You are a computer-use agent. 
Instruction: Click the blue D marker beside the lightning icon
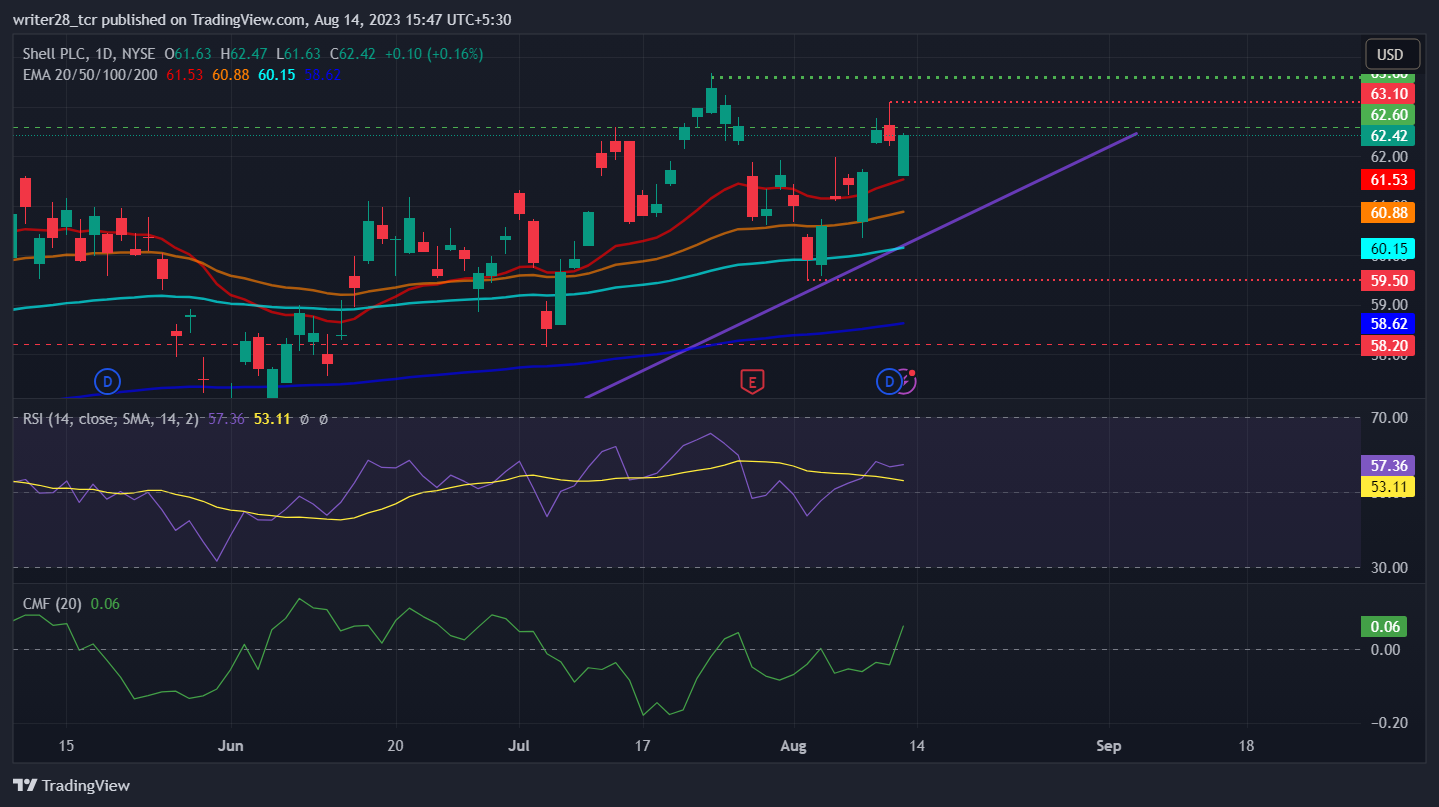pos(888,380)
